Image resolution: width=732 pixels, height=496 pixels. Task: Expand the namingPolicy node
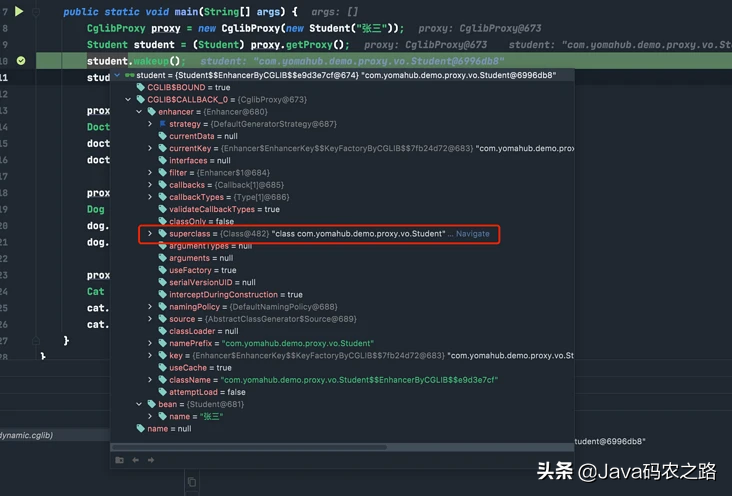click(150, 306)
